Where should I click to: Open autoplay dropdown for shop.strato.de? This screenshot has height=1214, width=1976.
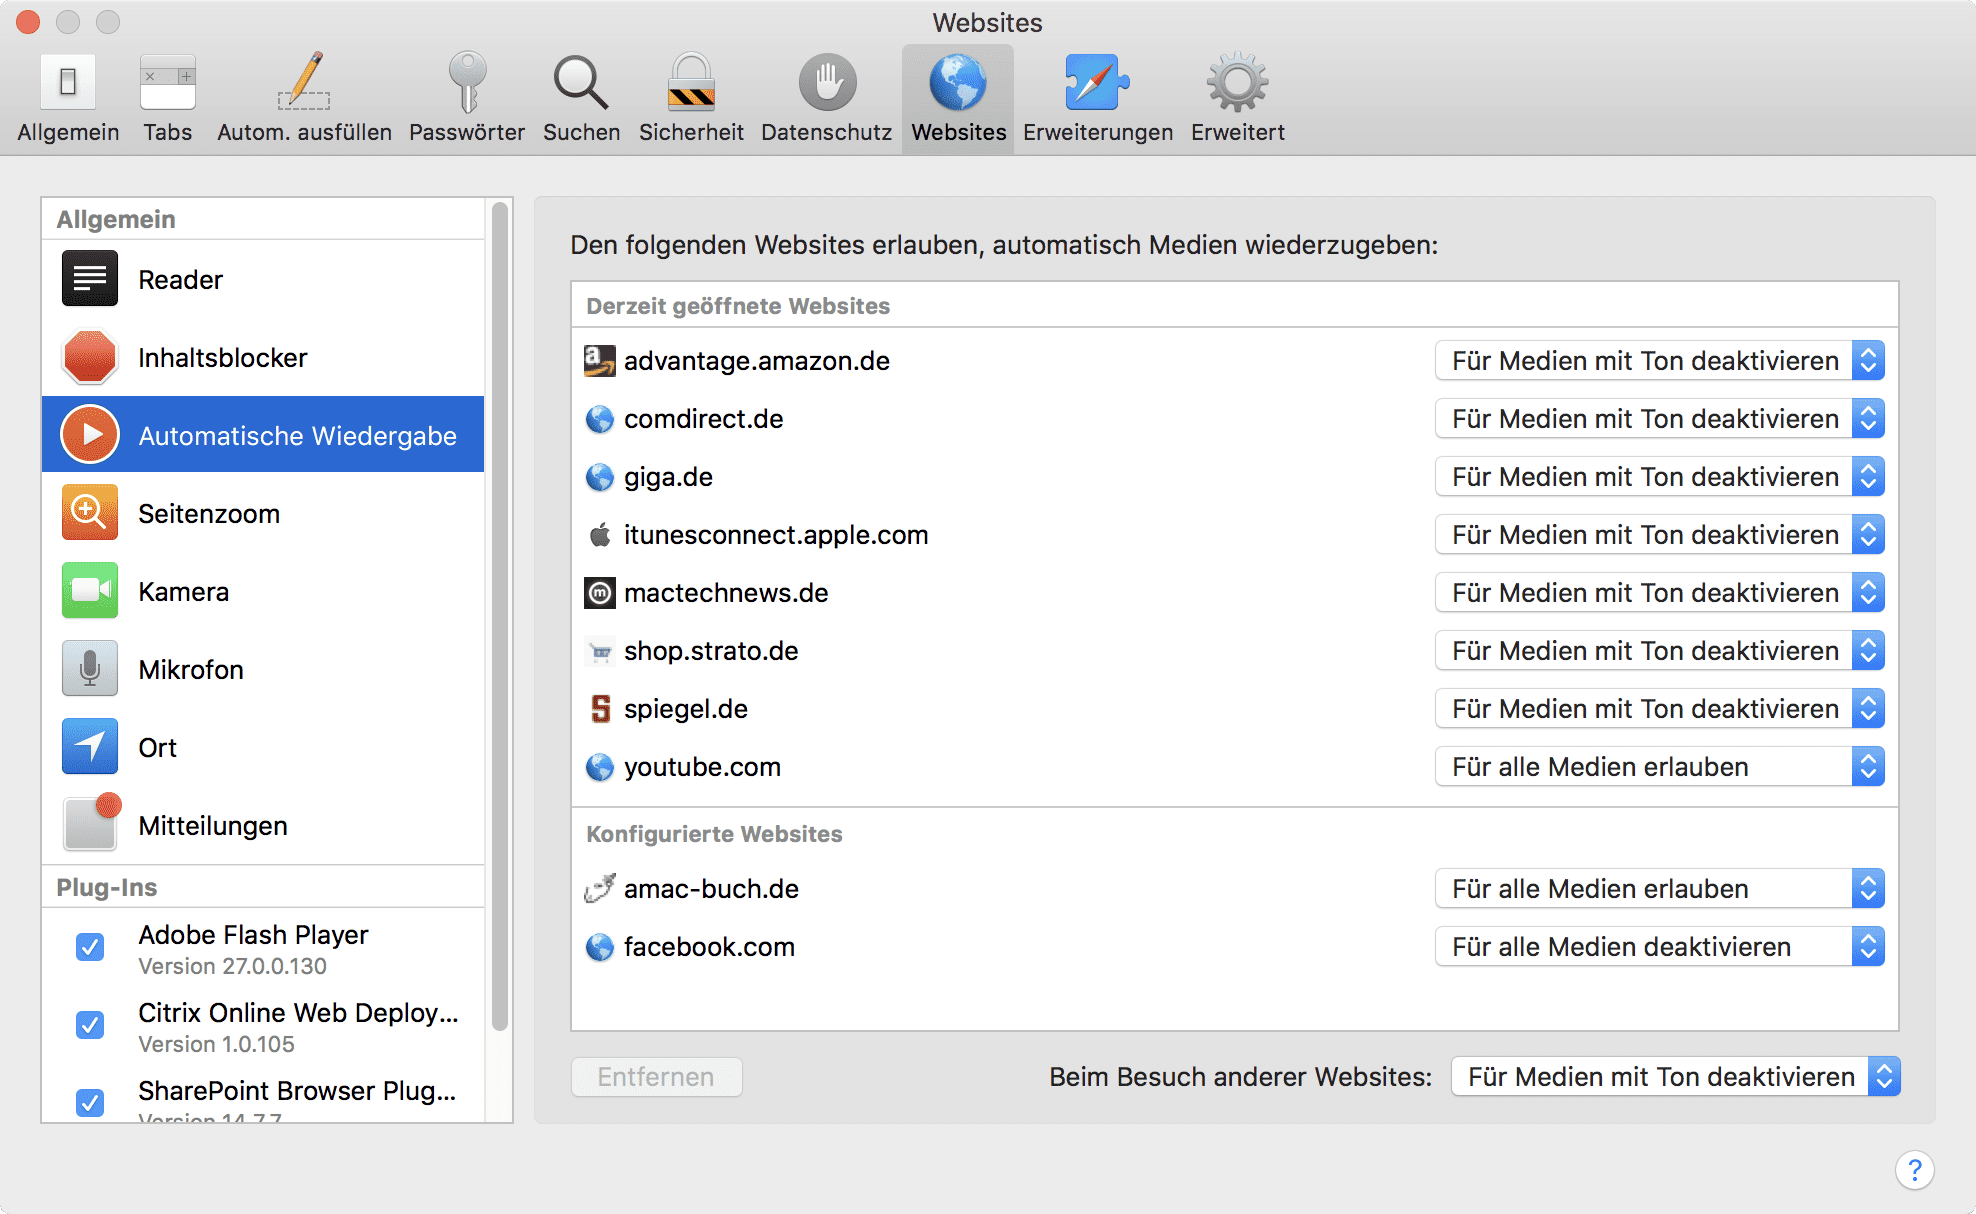(x=1660, y=651)
